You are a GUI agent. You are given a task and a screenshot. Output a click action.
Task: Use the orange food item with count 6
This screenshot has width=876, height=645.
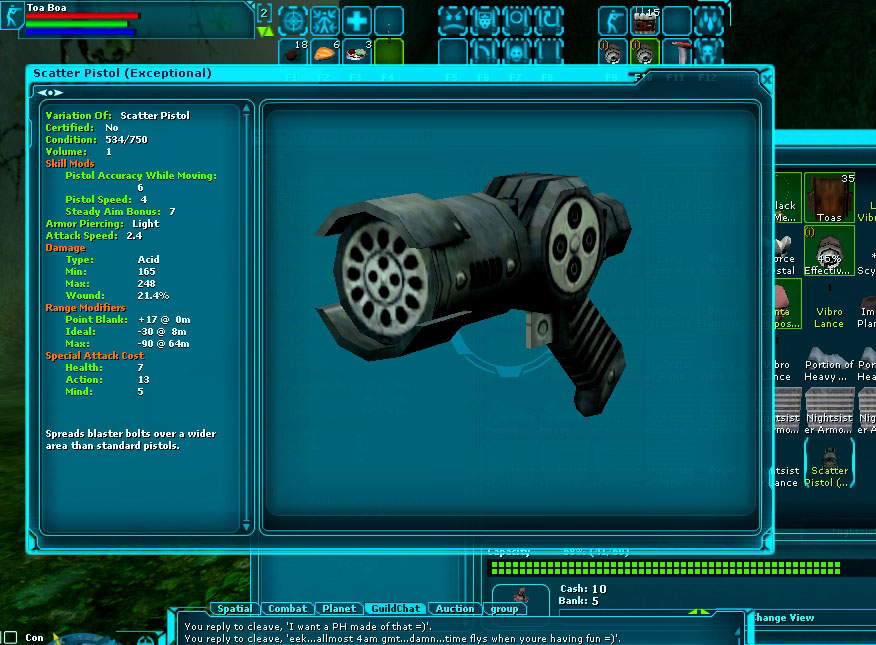(325, 51)
